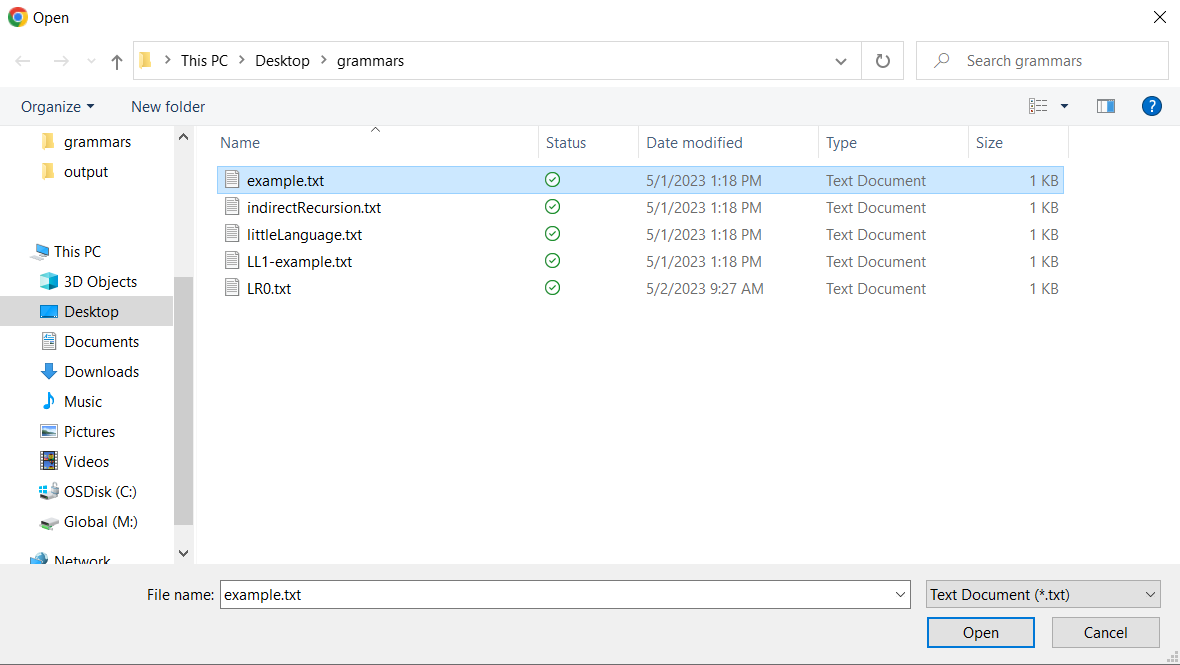Toggle the preview pane icon
Image resolution: width=1180 pixels, height=665 pixels.
pyautogui.click(x=1105, y=106)
